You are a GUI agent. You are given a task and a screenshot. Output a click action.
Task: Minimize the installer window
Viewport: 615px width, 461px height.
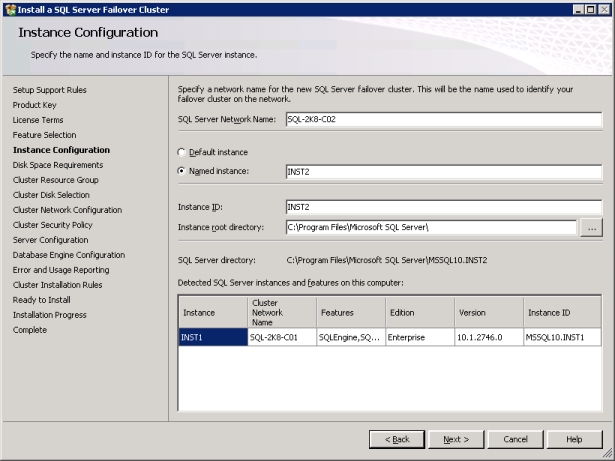(578, 10)
